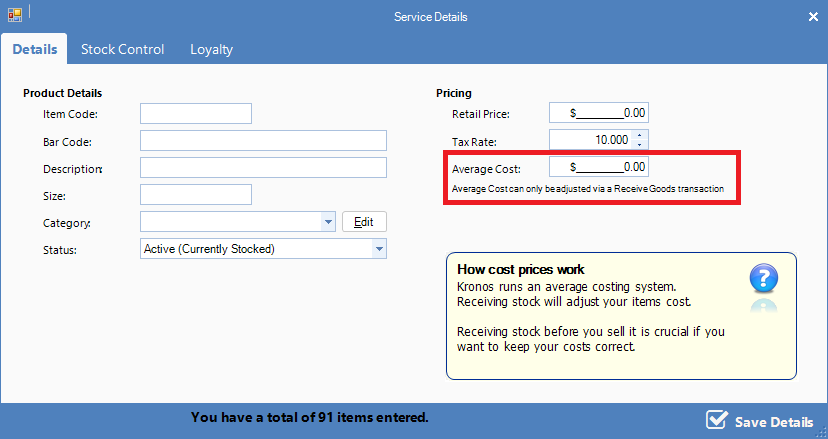Click the app icon in title bar

pyautogui.click(x=14, y=16)
